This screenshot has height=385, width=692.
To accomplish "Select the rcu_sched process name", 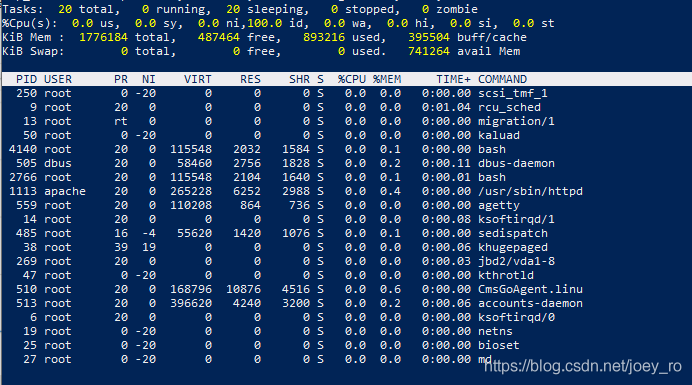I will click(509, 107).
